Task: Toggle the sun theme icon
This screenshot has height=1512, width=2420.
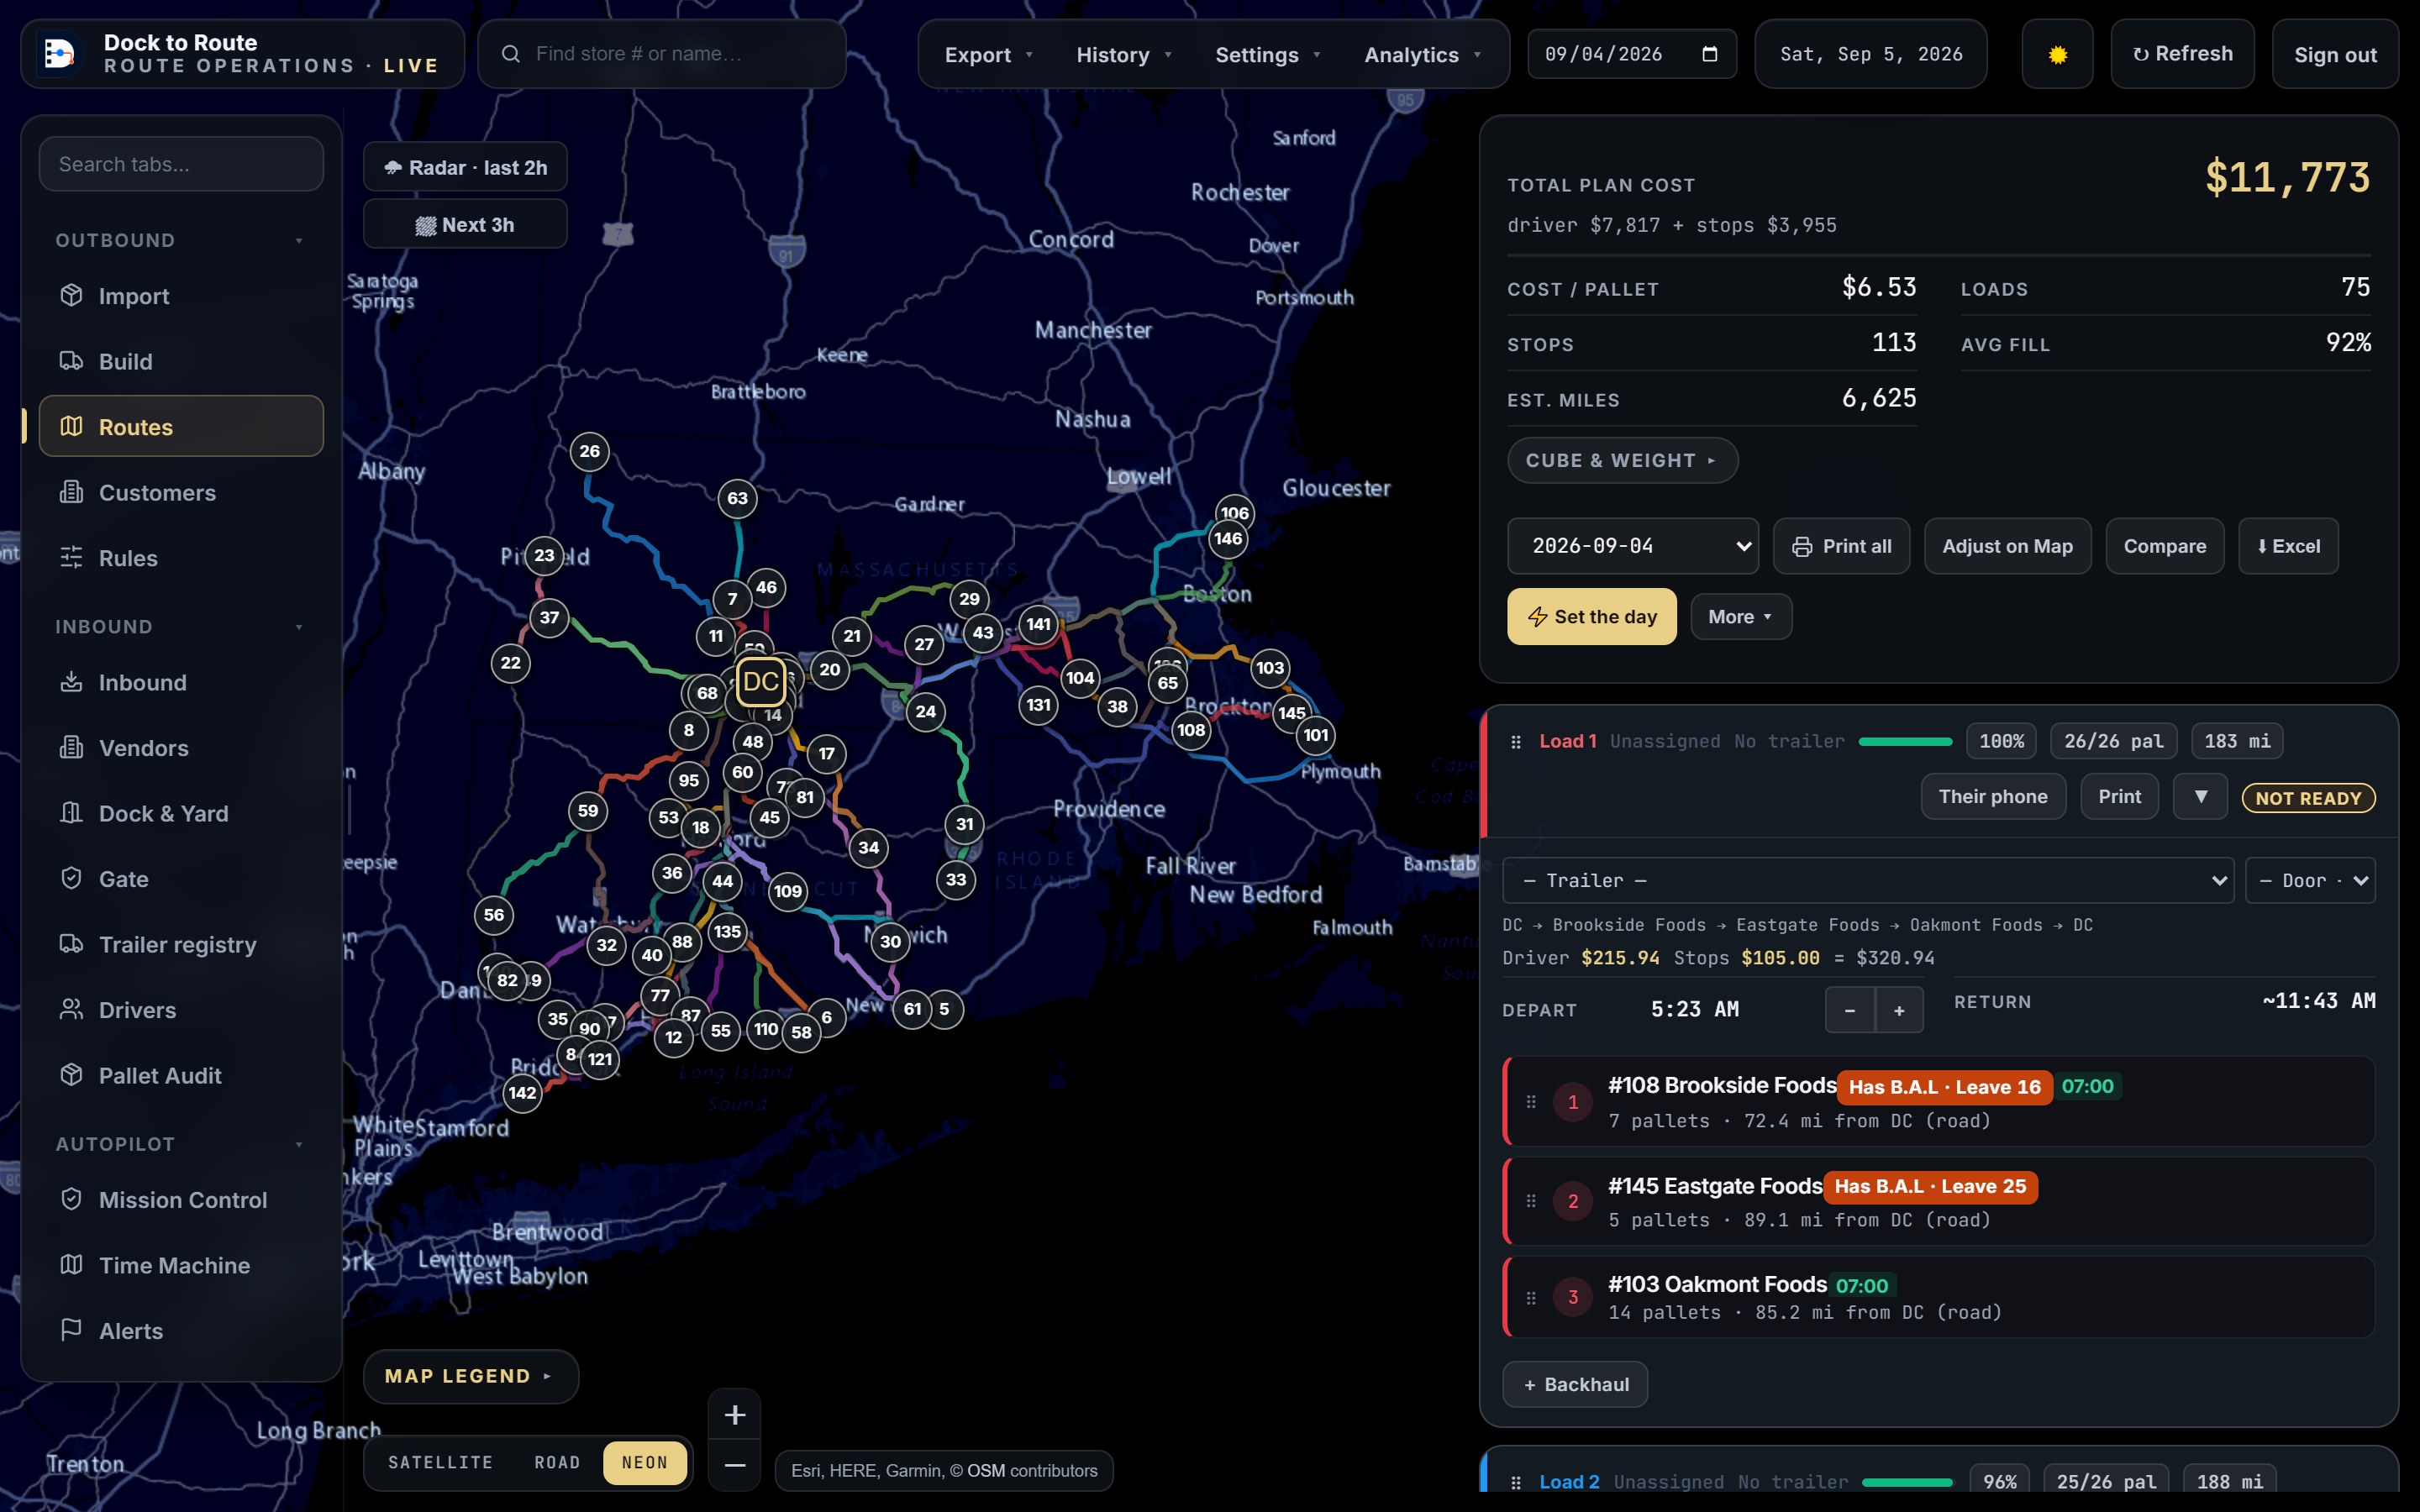Action: (2057, 54)
